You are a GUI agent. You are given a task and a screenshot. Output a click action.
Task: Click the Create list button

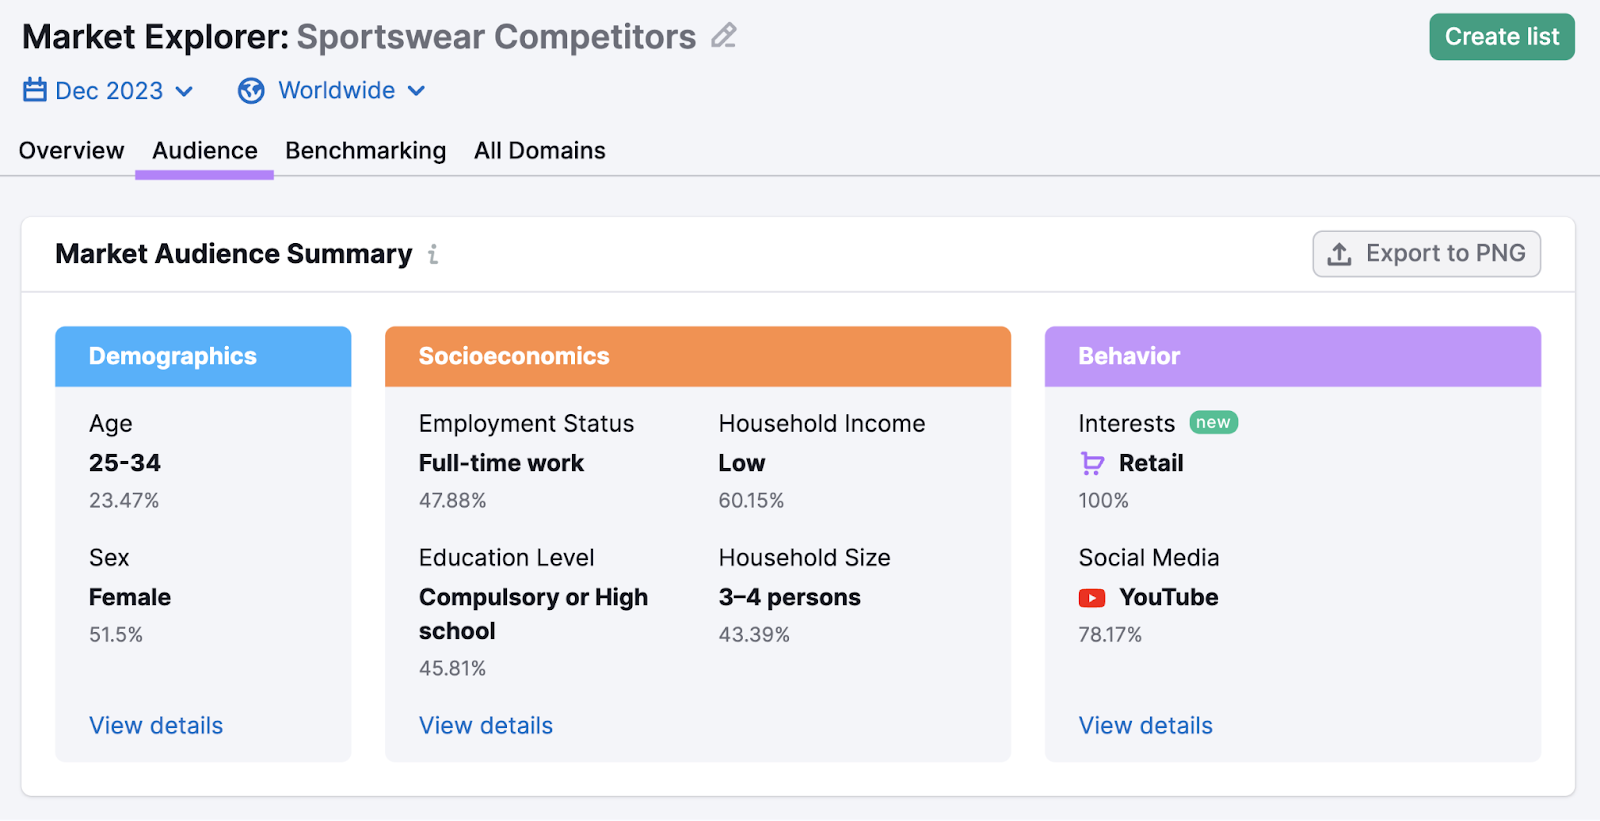click(1501, 36)
